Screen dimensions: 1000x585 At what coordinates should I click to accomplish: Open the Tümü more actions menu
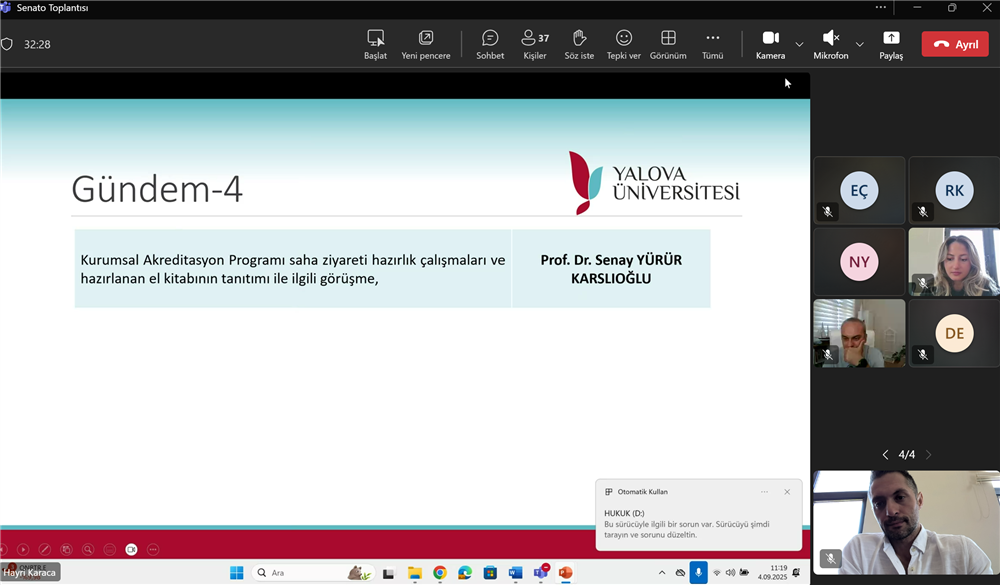(x=712, y=45)
